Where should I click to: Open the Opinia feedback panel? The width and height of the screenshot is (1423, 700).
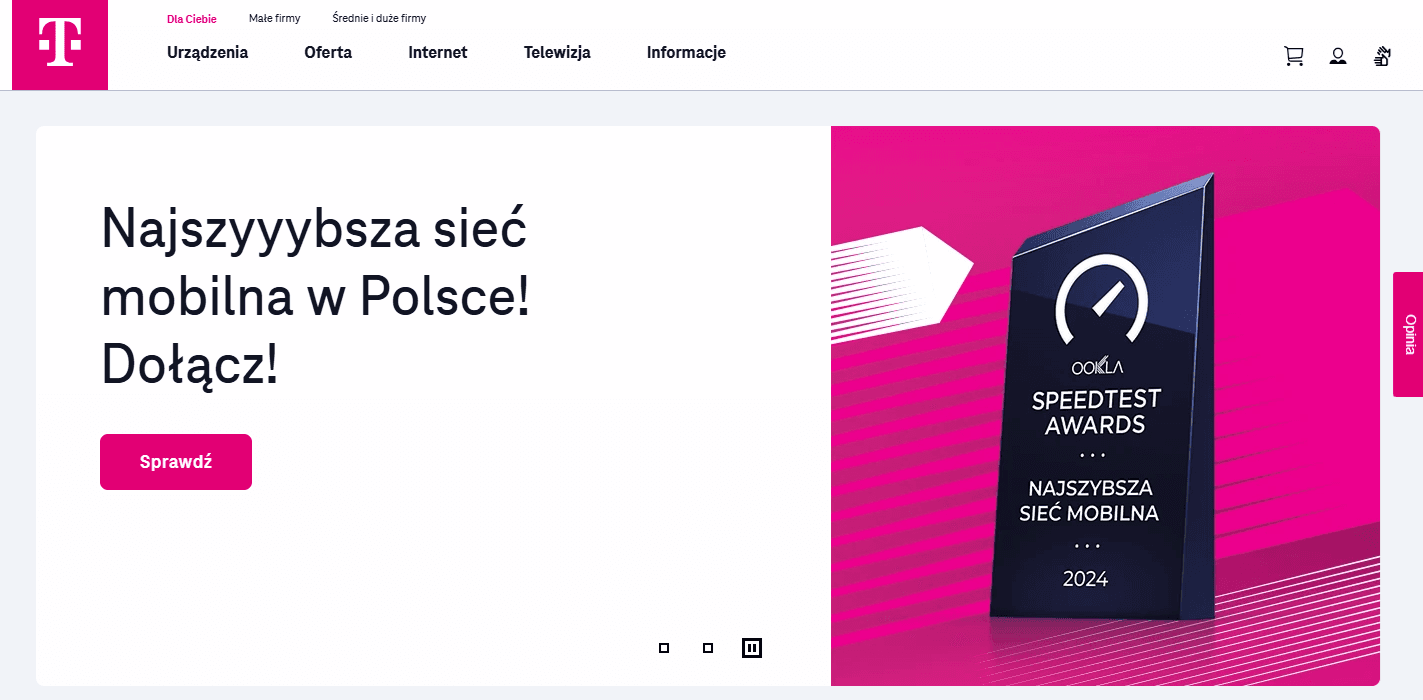1408,336
